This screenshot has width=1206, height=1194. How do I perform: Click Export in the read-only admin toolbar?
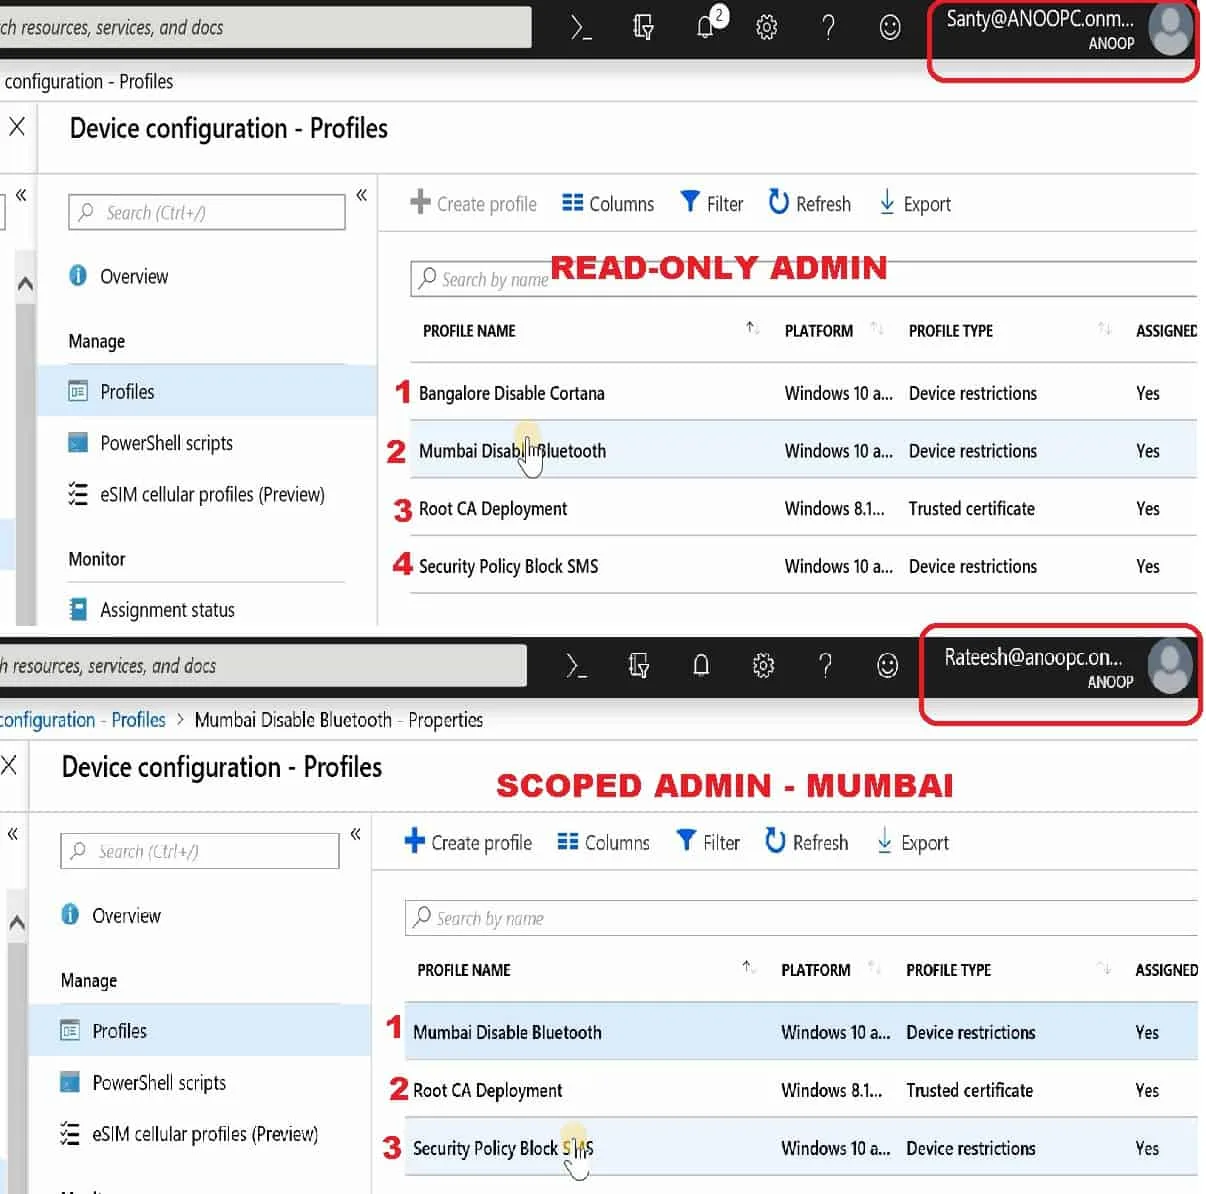[914, 204]
